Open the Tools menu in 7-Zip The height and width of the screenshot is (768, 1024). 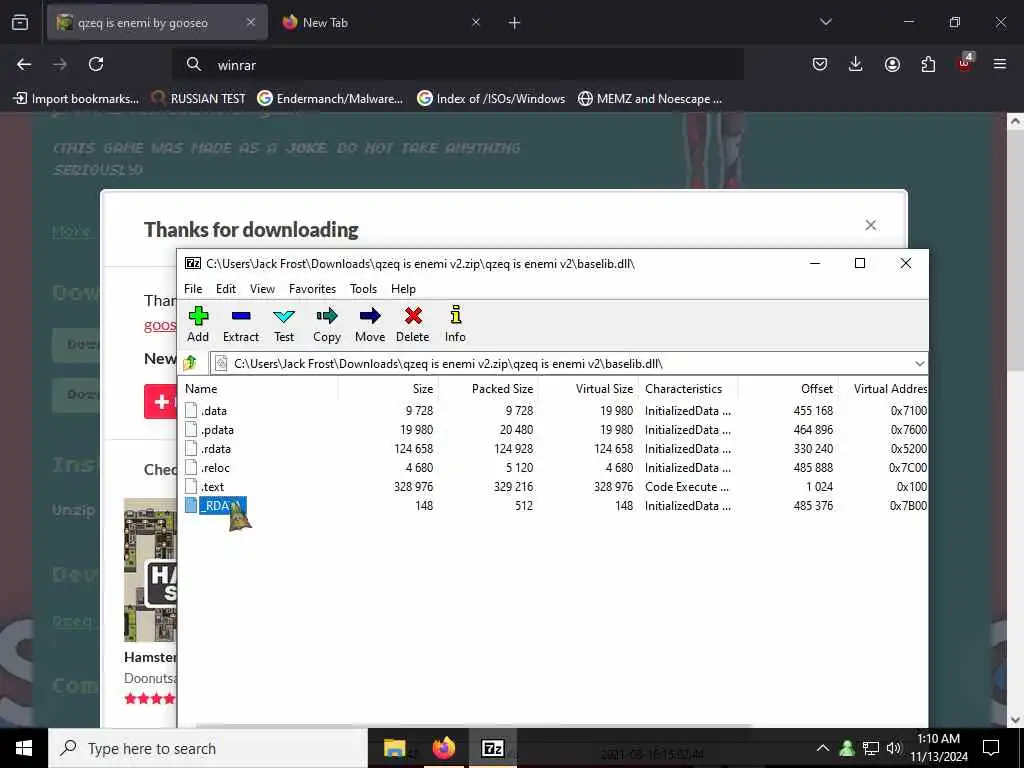pyautogui.click(x=363, y=289)
